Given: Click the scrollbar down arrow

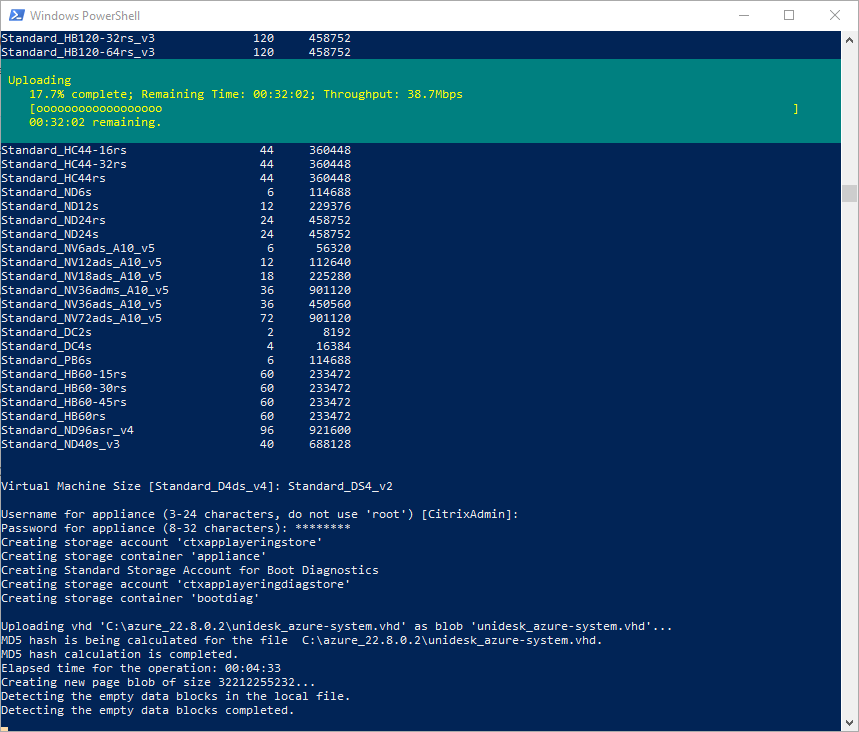Looking at the screenshot, I should 849,722.
